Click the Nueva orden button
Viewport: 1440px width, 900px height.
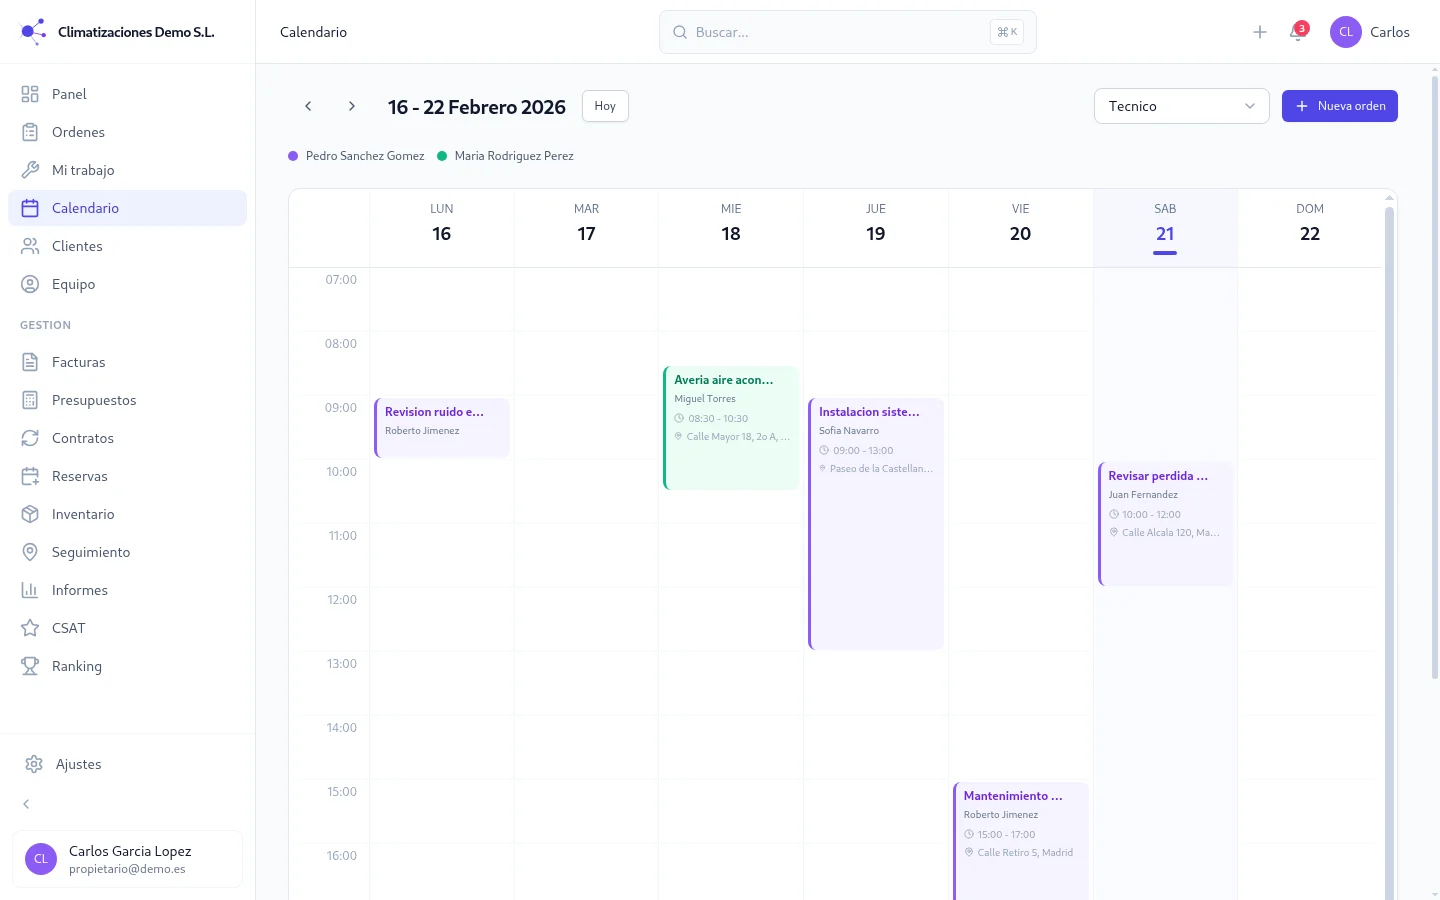[x=1339, y=105]
